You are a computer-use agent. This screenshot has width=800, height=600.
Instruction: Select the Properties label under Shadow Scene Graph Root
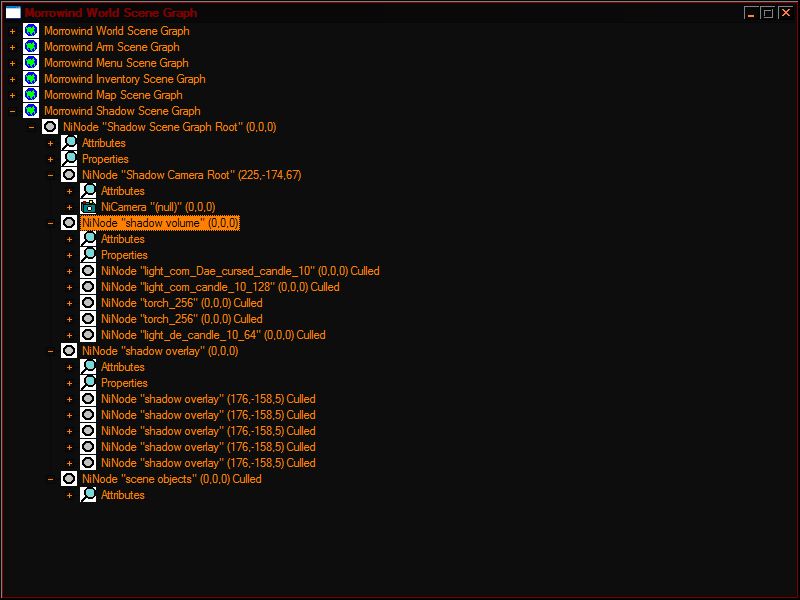pyautogui.click(x=105, y=159)
